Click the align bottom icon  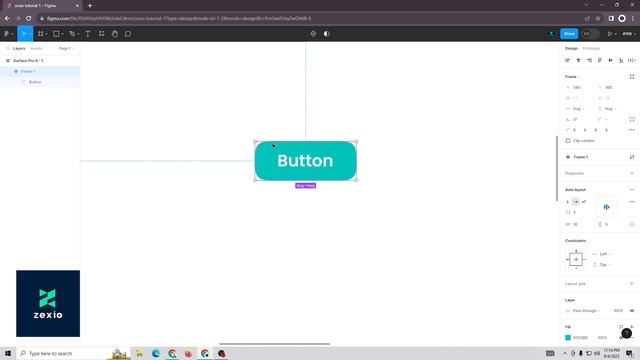pos(621,60)
